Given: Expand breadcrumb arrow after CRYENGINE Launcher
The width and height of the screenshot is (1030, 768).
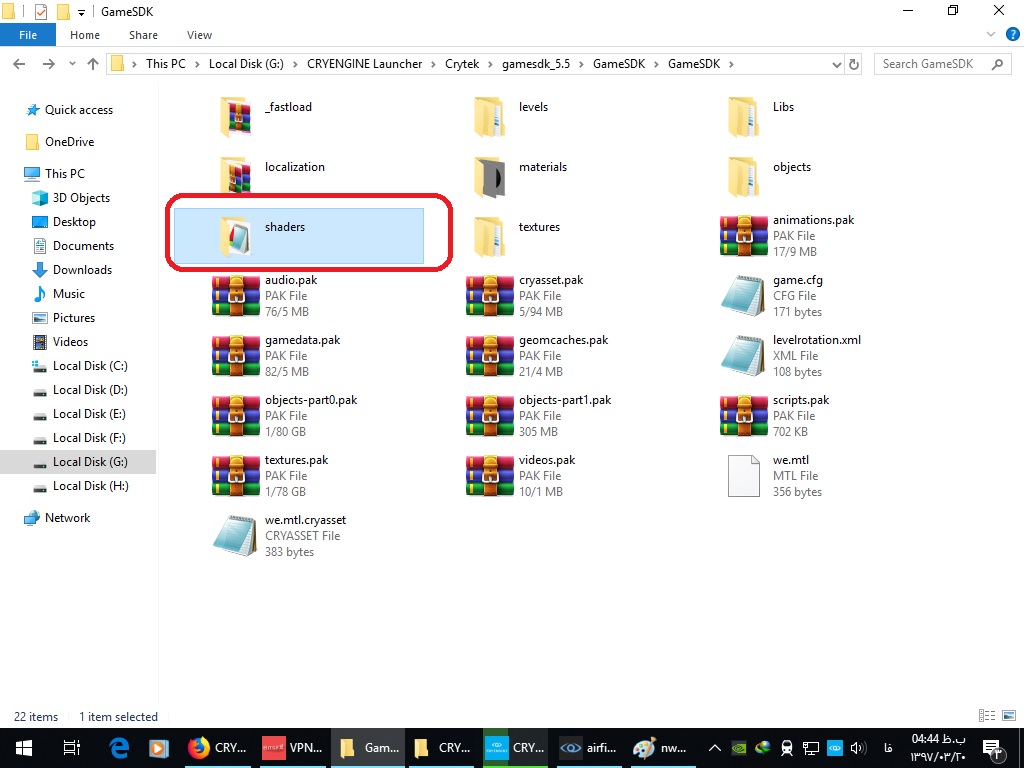Looking at the screenshot, I should (x=434, y=64).
